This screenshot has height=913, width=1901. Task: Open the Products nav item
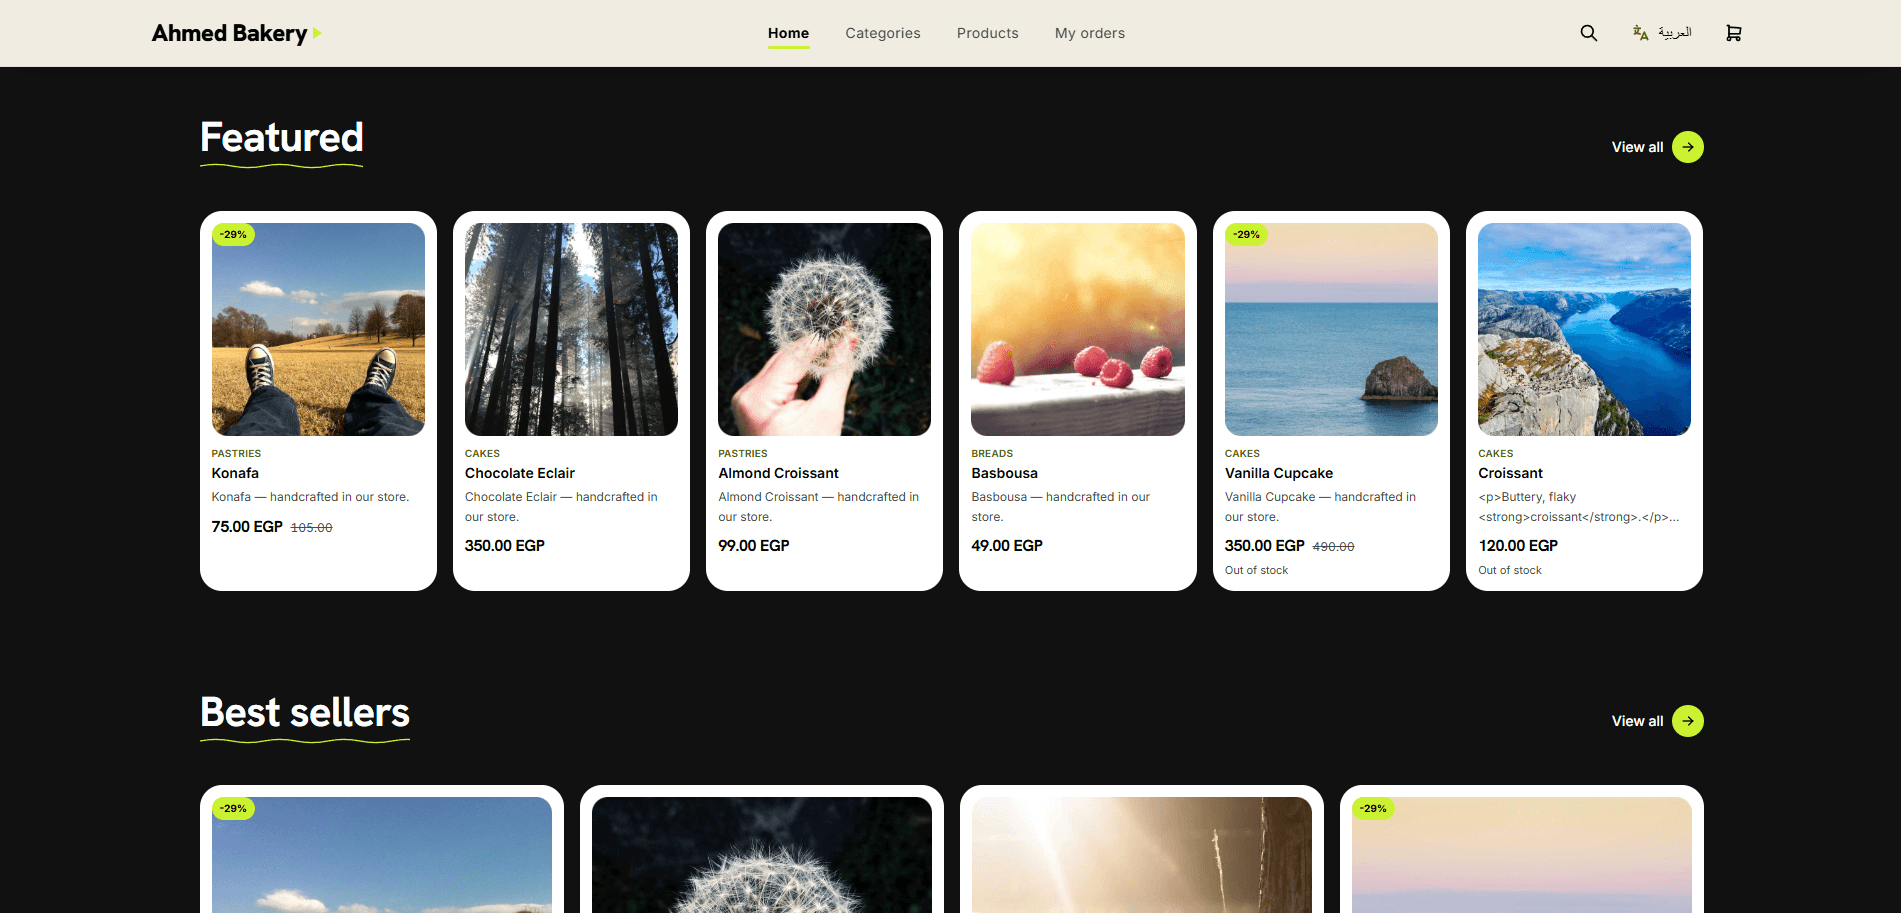point(988,33)
